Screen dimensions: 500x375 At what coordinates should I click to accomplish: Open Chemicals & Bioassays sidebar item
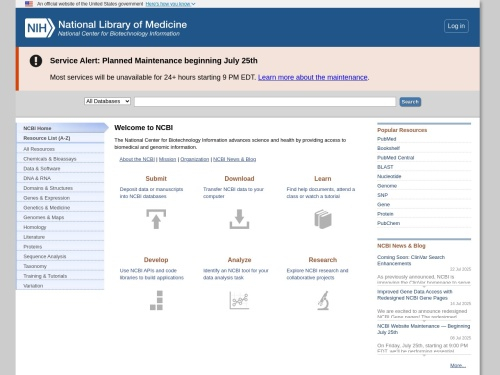click(x=60, y=159)
